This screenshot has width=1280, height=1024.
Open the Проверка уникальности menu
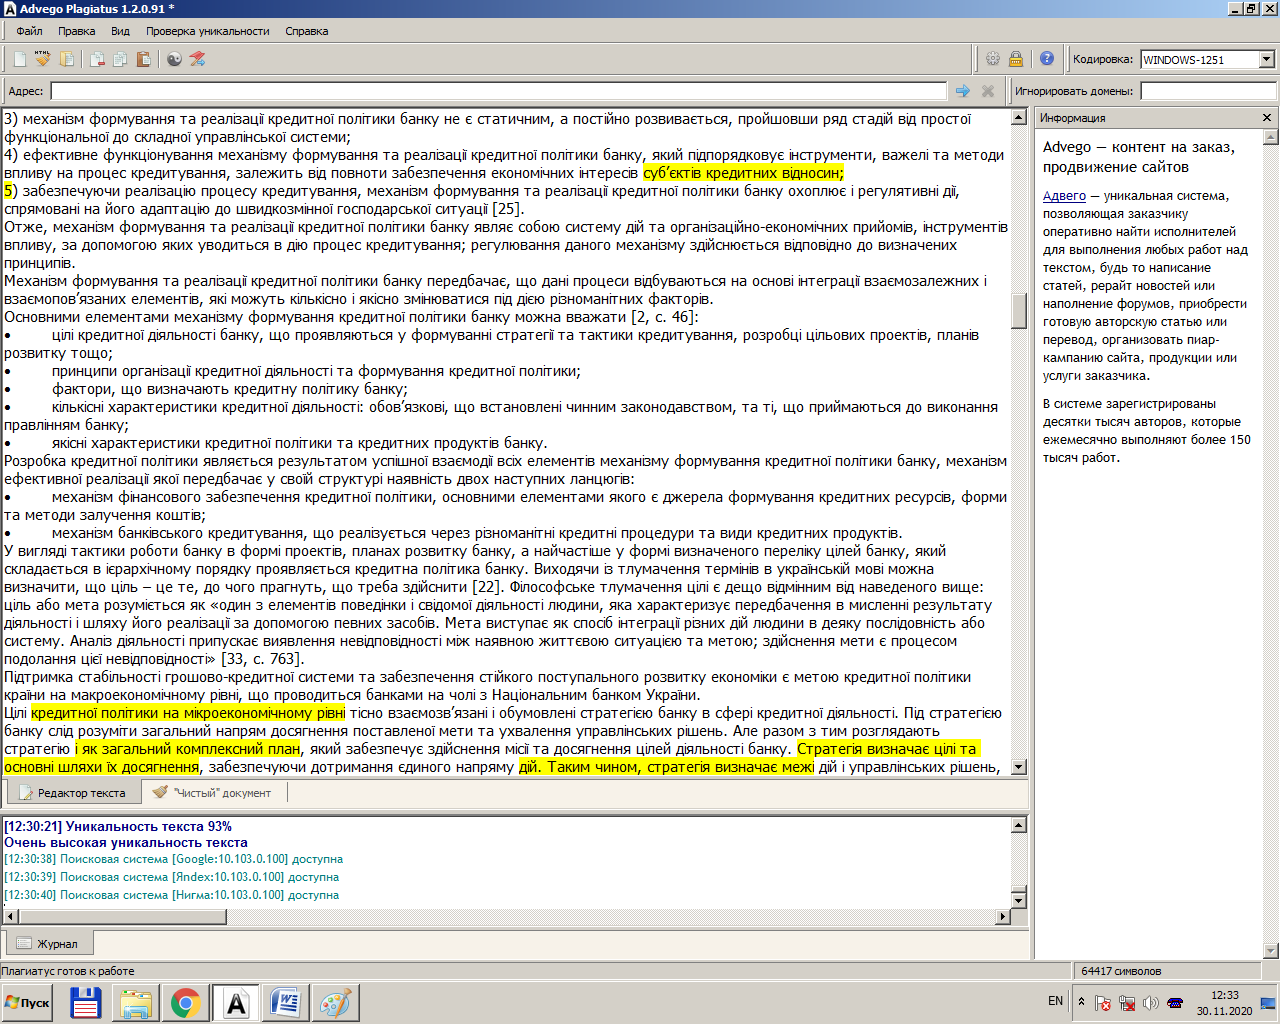208,31
